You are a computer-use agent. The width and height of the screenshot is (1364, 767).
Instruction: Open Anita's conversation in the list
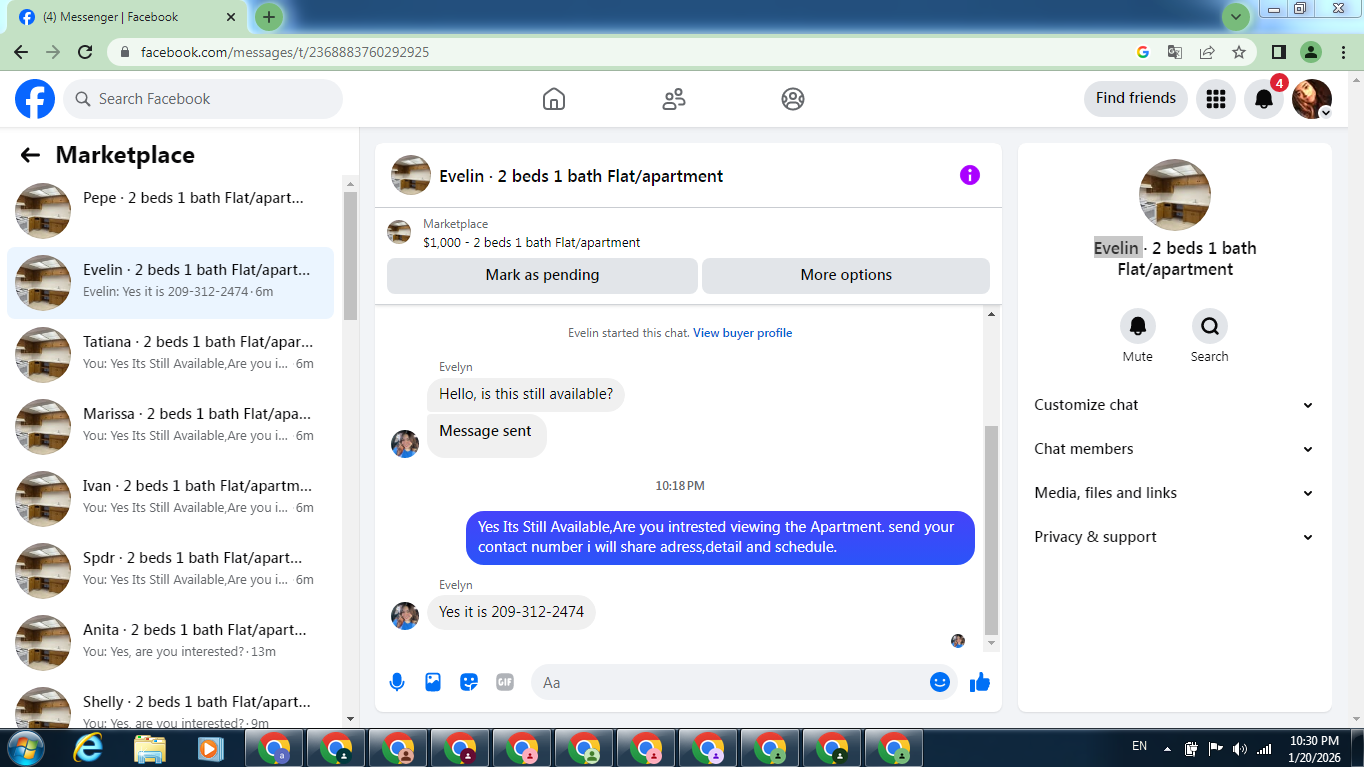tap(171, 643)
